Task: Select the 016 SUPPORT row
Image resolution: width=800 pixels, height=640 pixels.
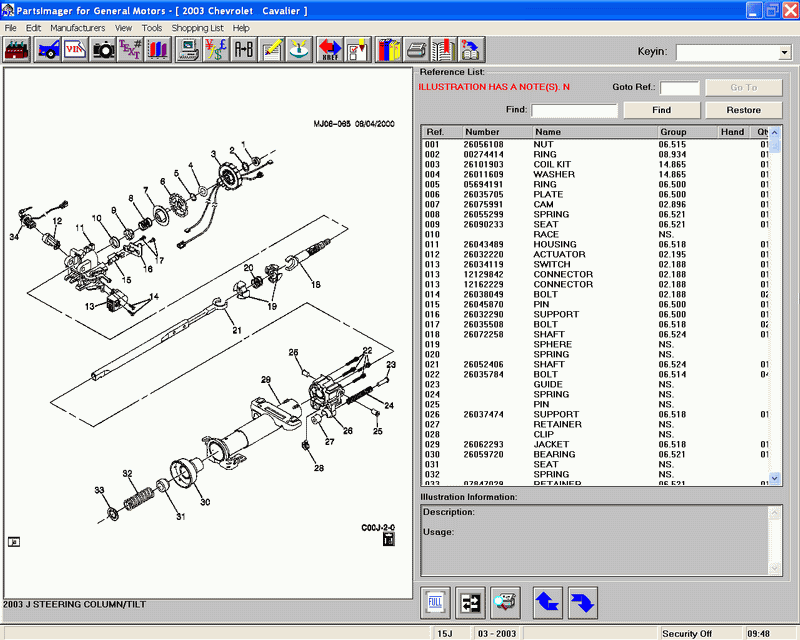Action: pyautogui.click(x=595, y=314)
